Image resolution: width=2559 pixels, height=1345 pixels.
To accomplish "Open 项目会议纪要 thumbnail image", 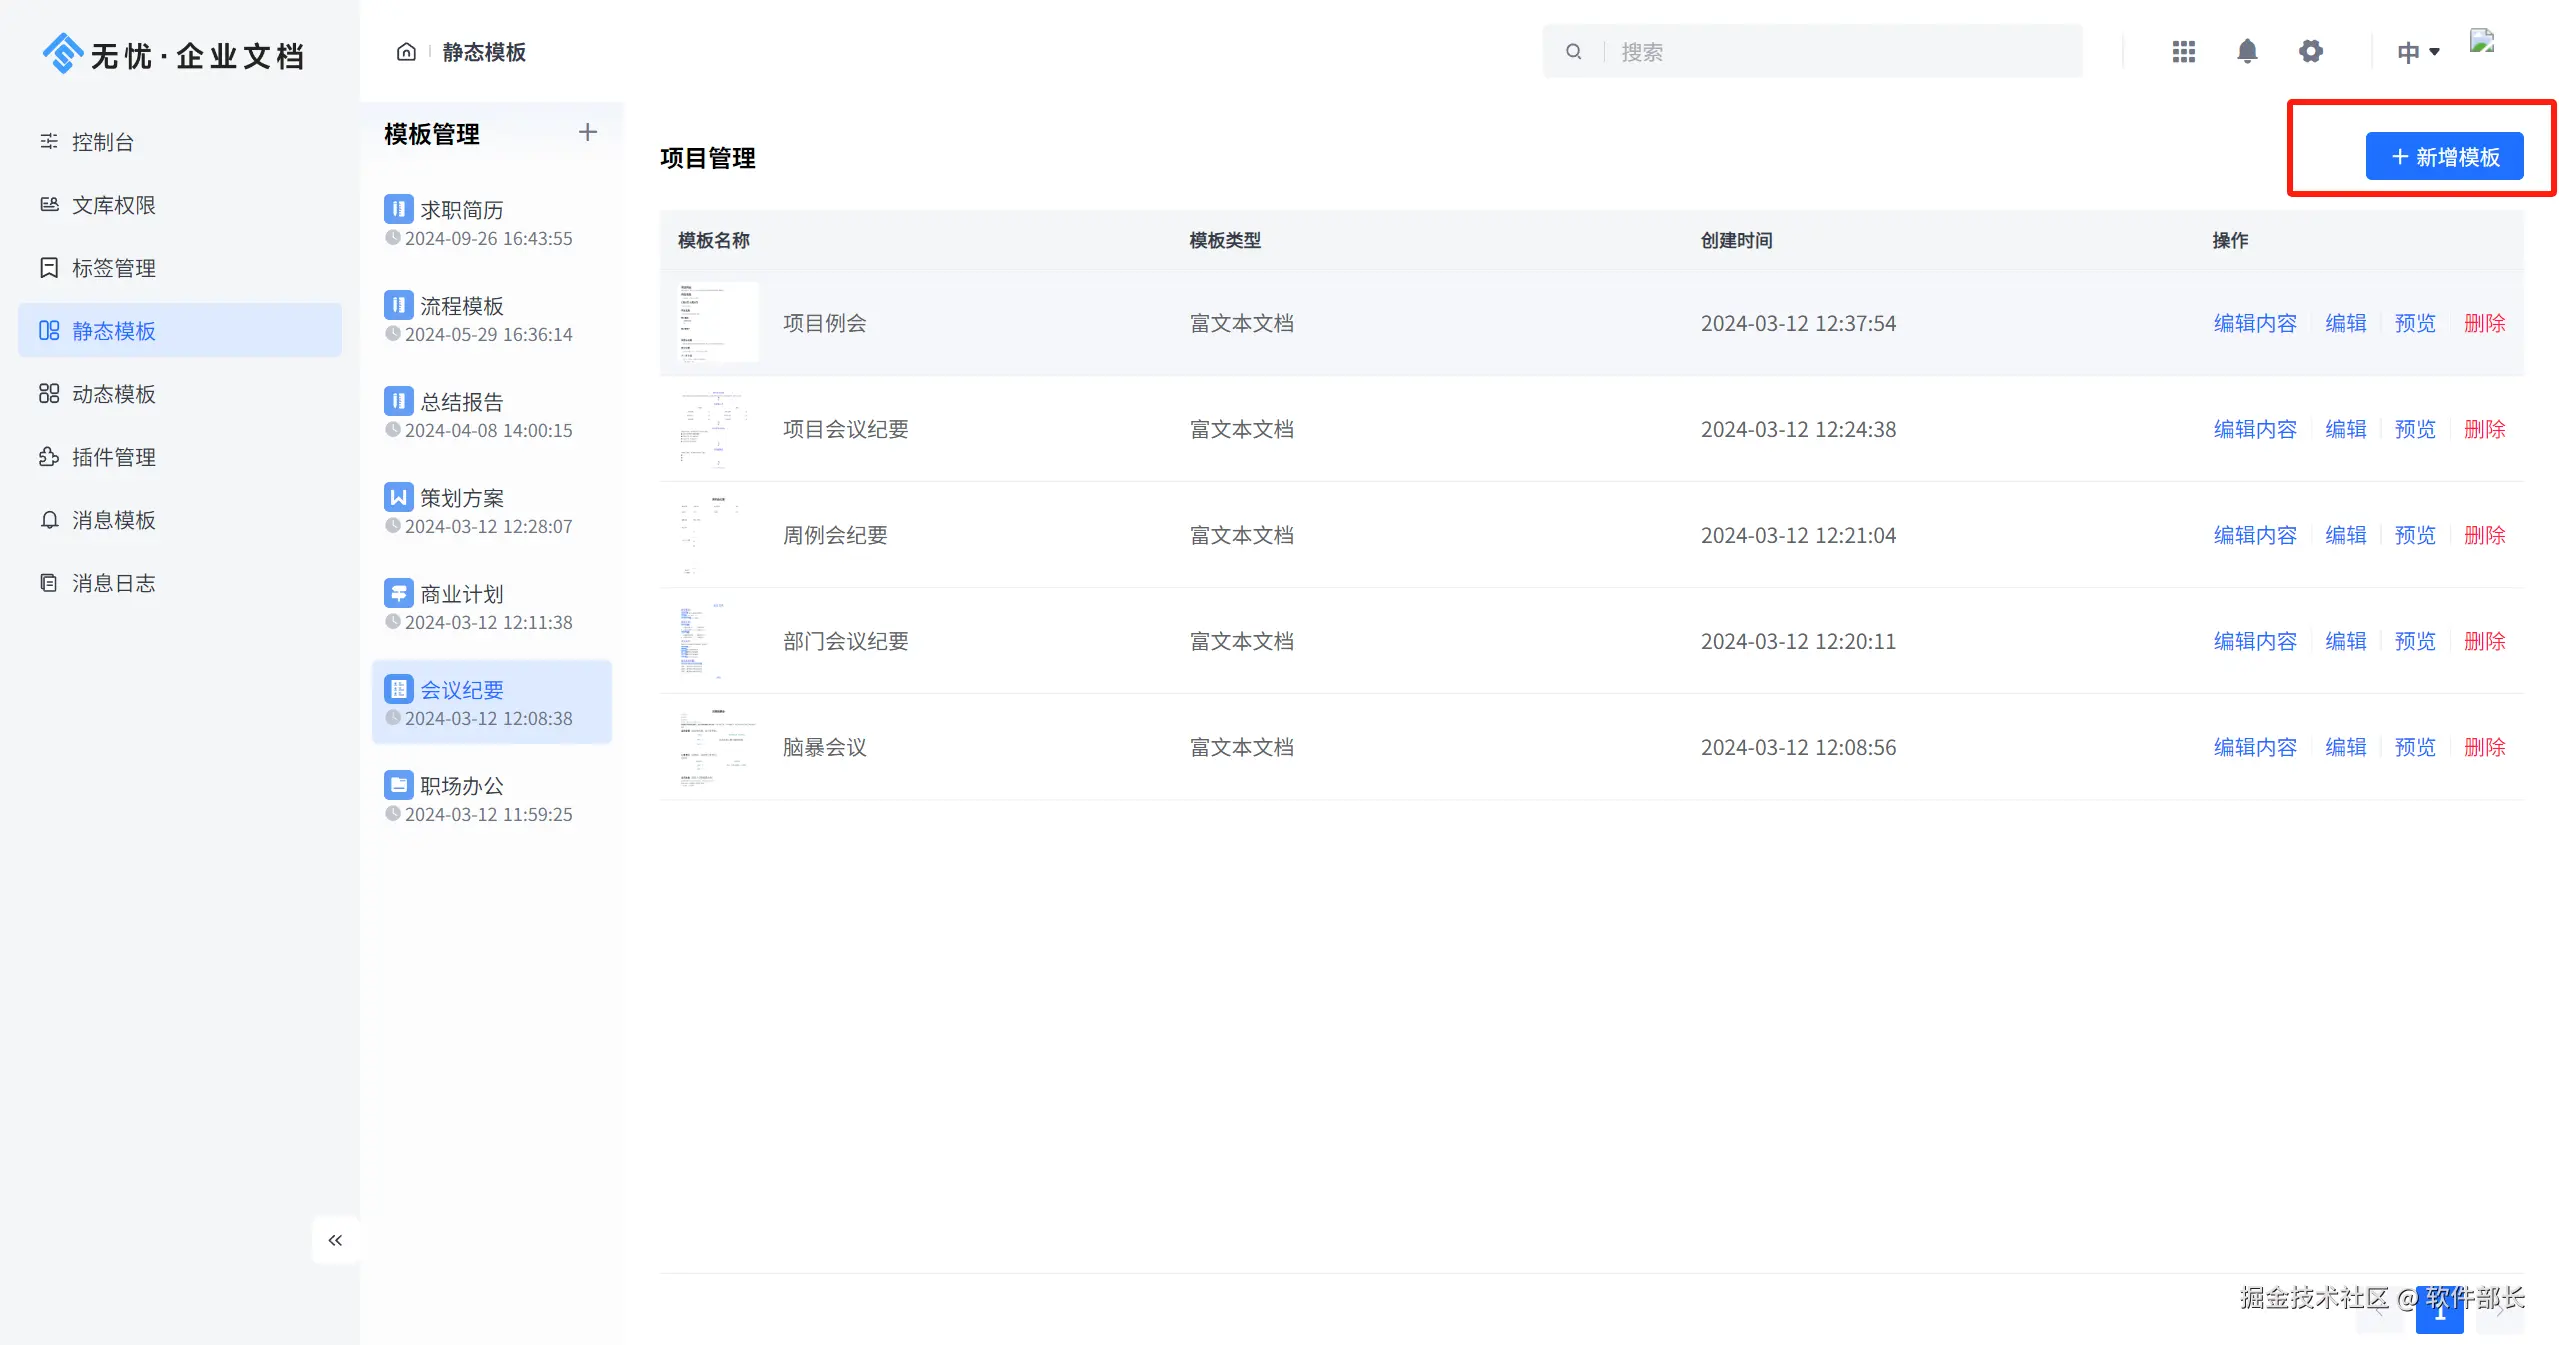I will point(716,429).
